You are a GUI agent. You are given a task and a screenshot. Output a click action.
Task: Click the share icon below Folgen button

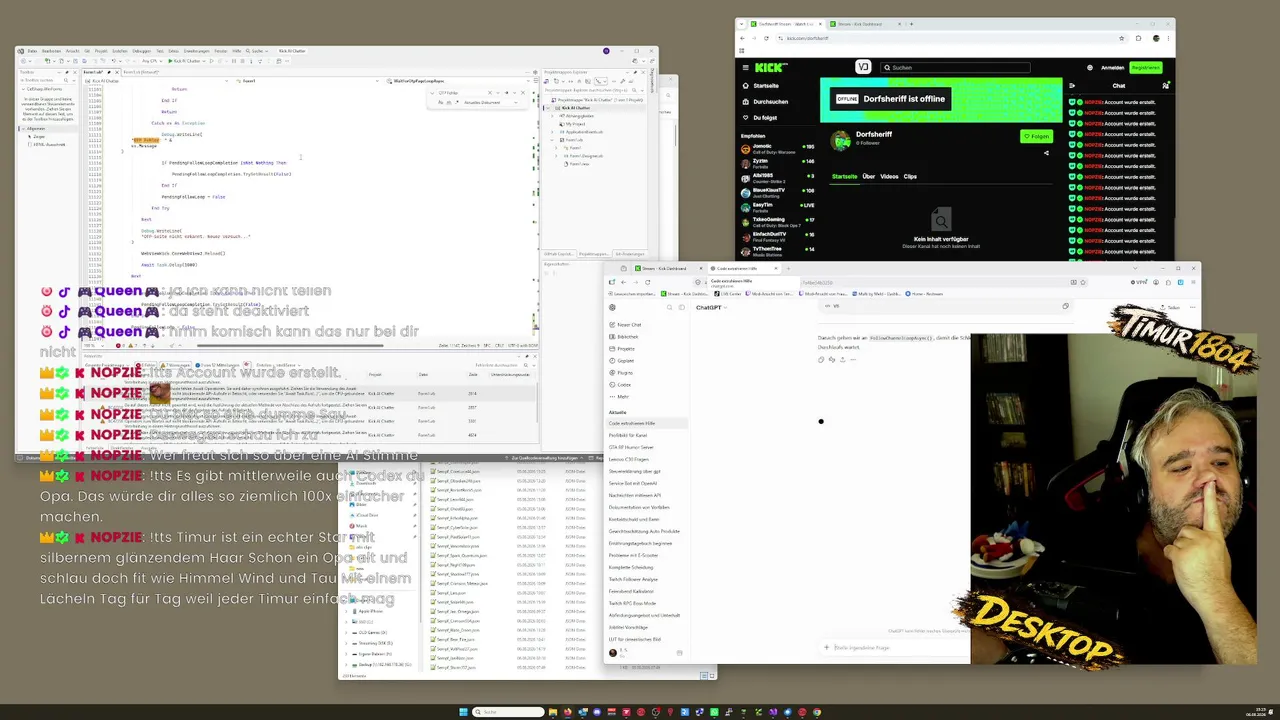click(1046, 153)
